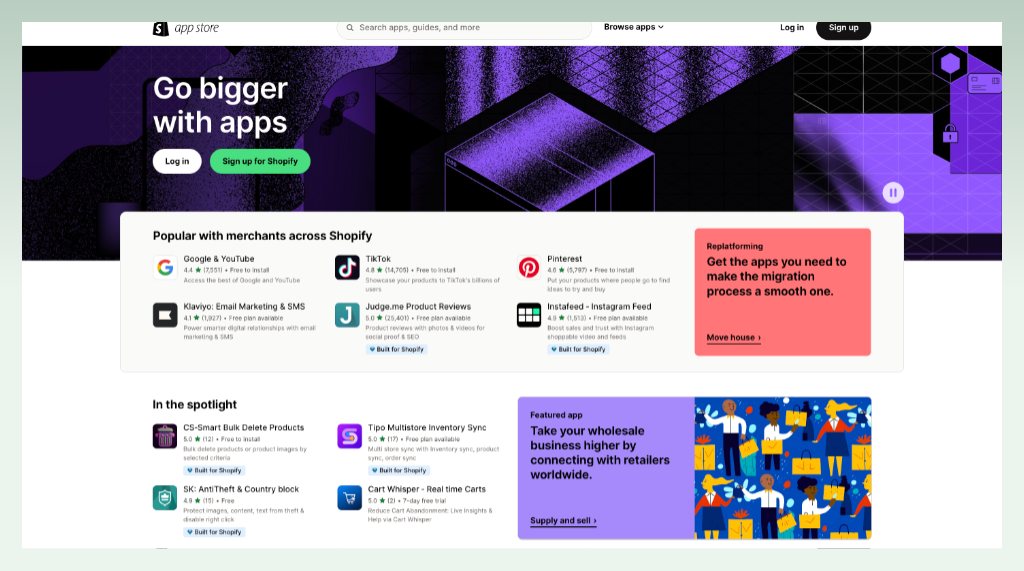Screen dimensions: 1024x571
Task: Click the Move house link
Action: 733,338
